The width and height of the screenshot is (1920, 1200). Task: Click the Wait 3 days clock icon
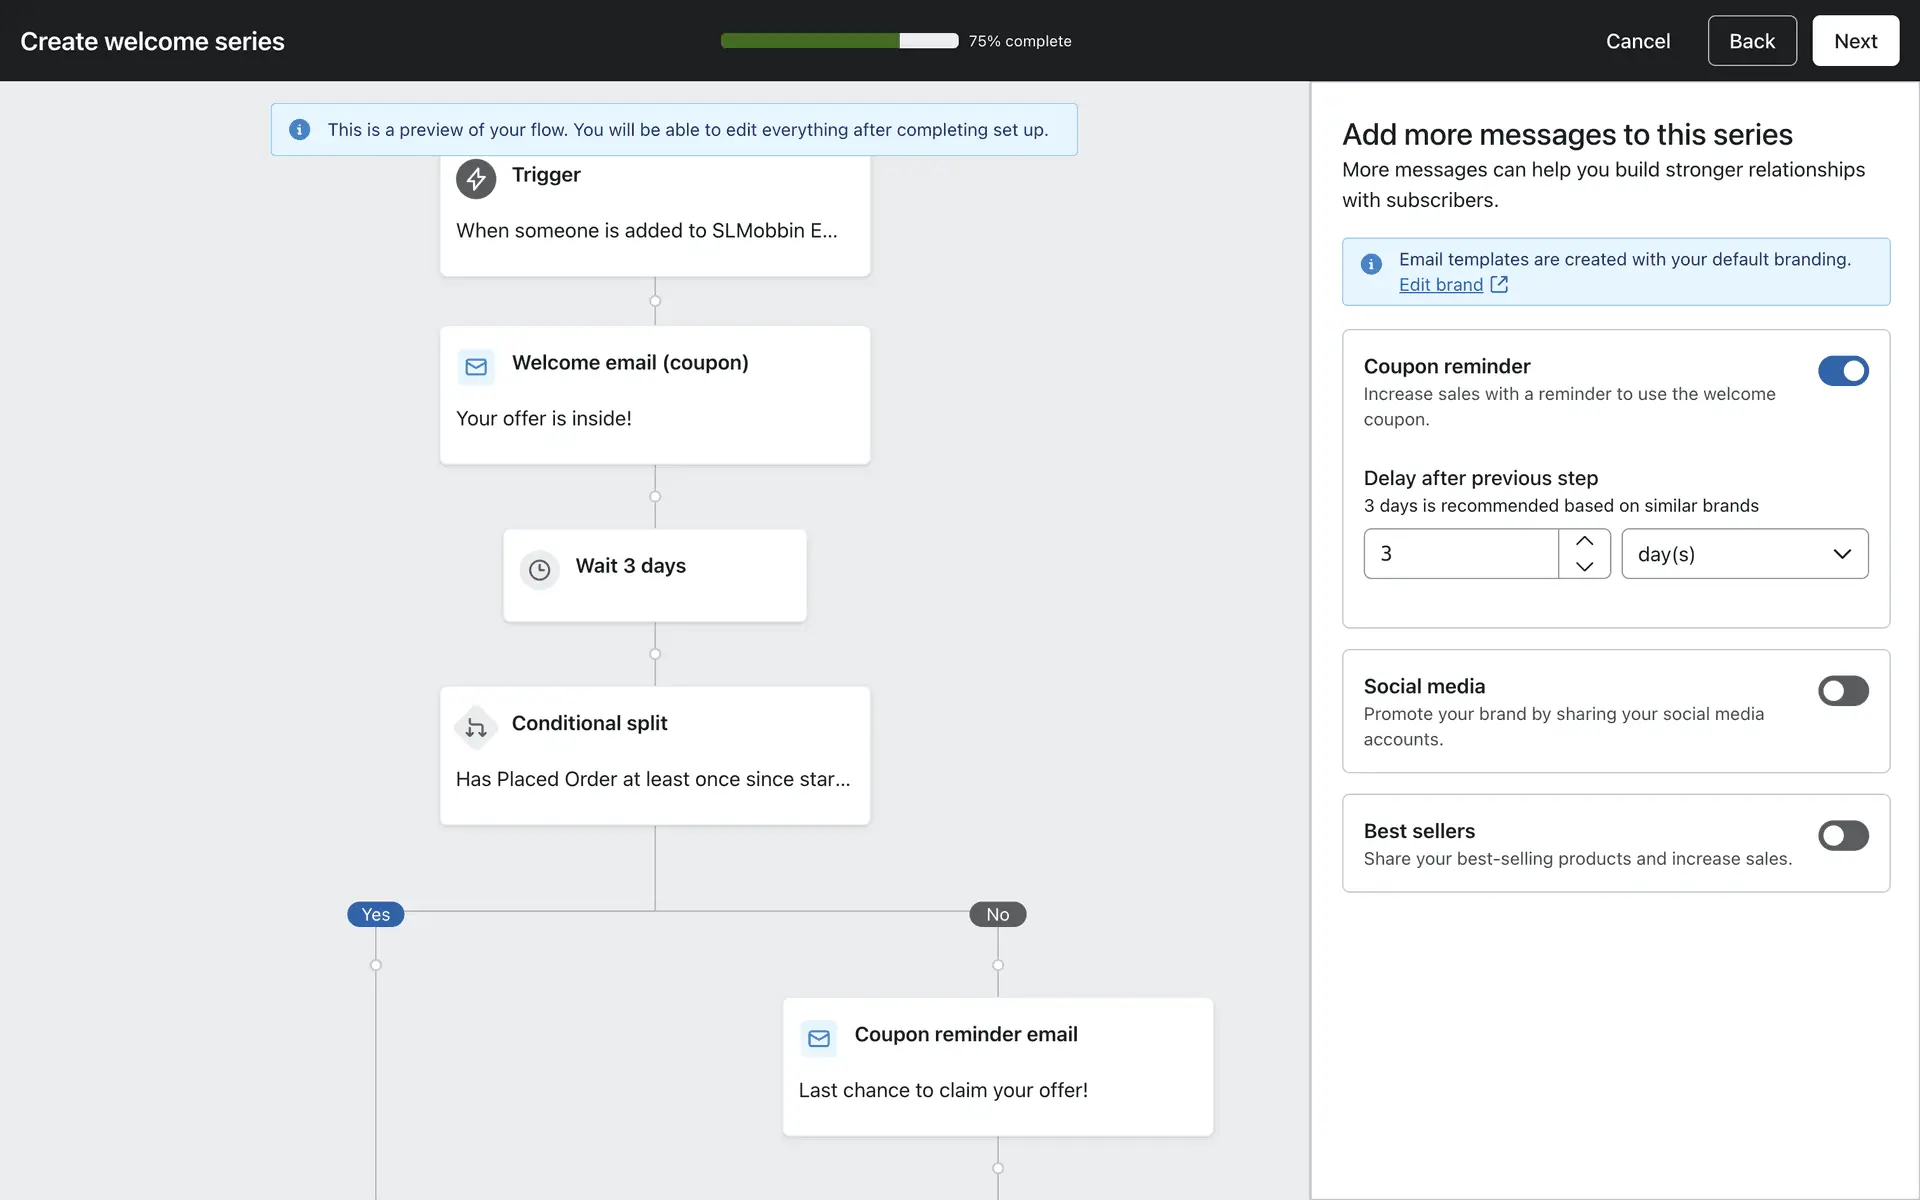539,570
